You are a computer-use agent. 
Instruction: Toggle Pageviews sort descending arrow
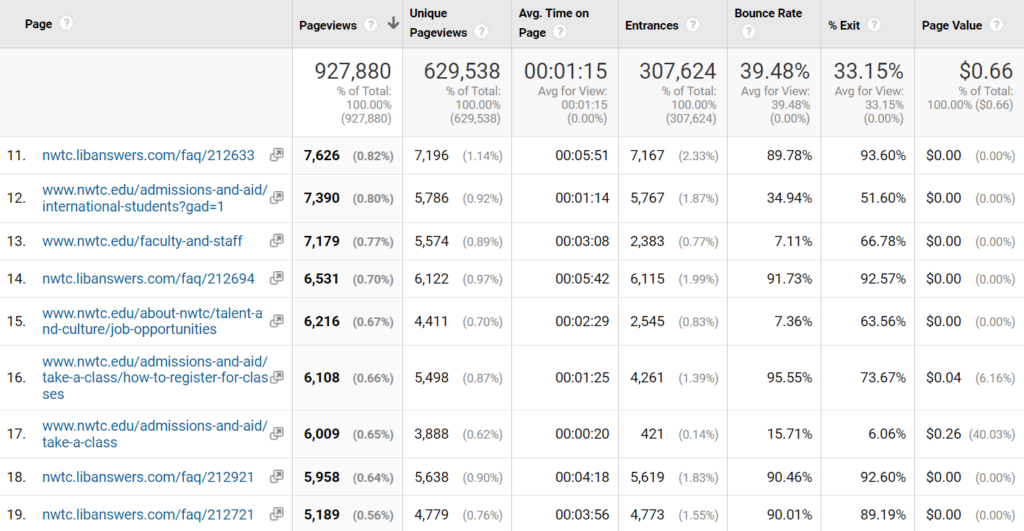pyautogui.click(x=393, y=25)
